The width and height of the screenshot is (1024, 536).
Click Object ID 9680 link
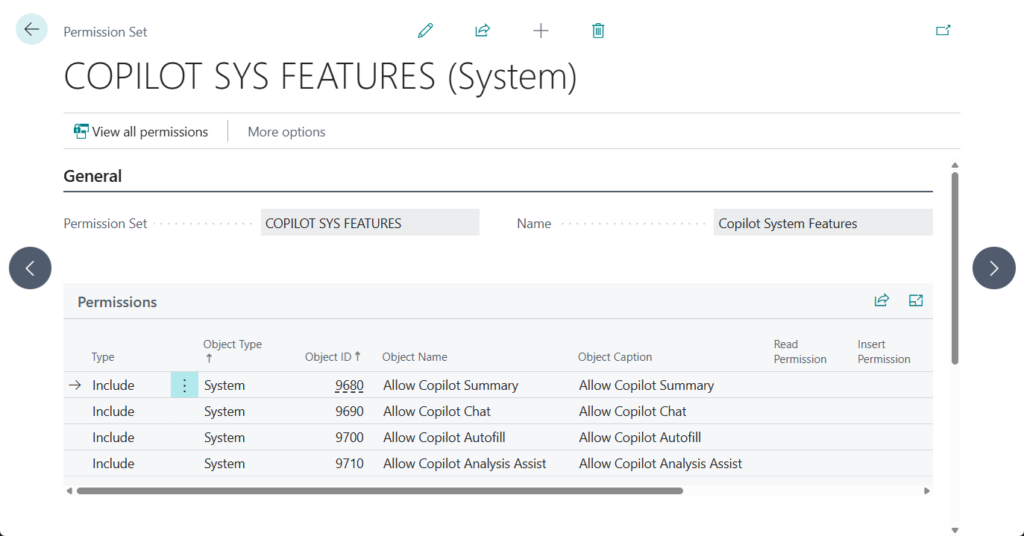click(x=349, y=386)
